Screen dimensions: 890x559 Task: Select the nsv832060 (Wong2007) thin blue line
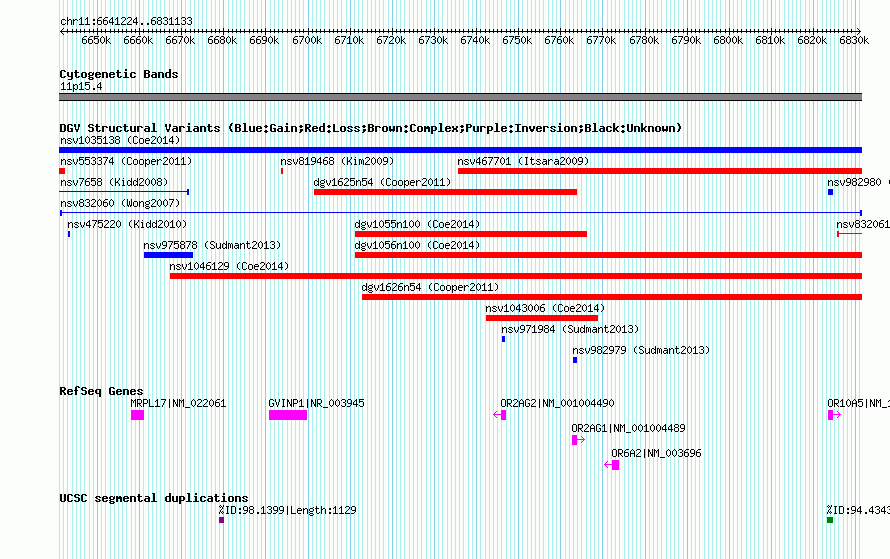[x=460, y=213]
